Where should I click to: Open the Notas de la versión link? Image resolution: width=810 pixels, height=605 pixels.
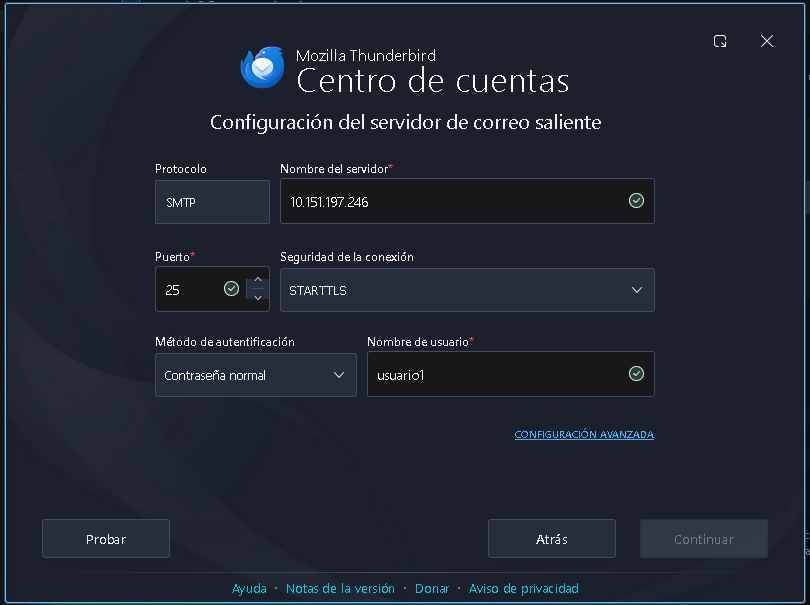[340, 588]
